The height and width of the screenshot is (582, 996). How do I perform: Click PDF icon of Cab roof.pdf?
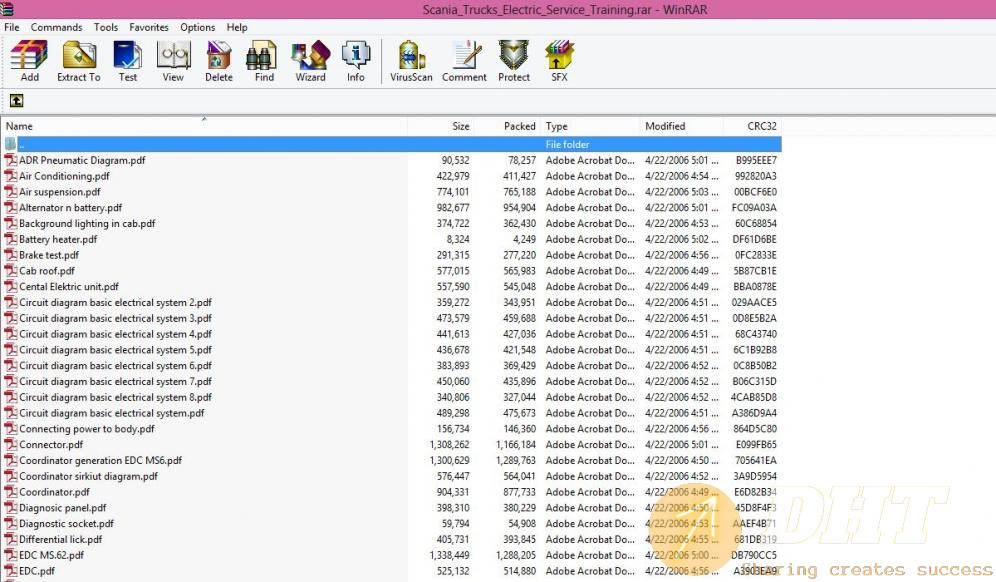(x=11, y=271)
